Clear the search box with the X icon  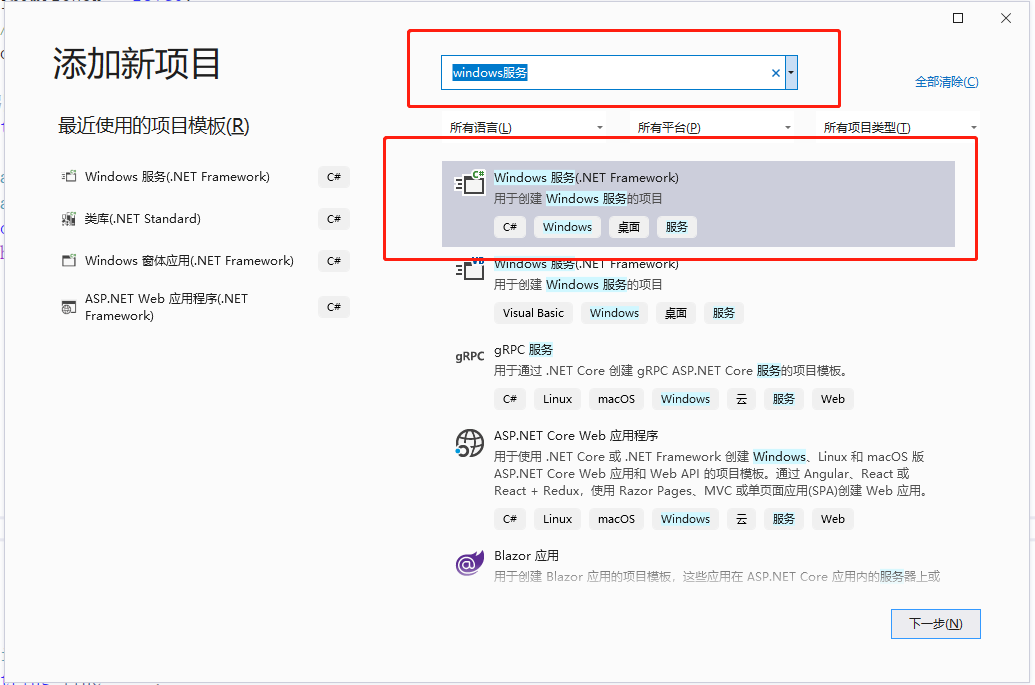[x=776, y=73]
